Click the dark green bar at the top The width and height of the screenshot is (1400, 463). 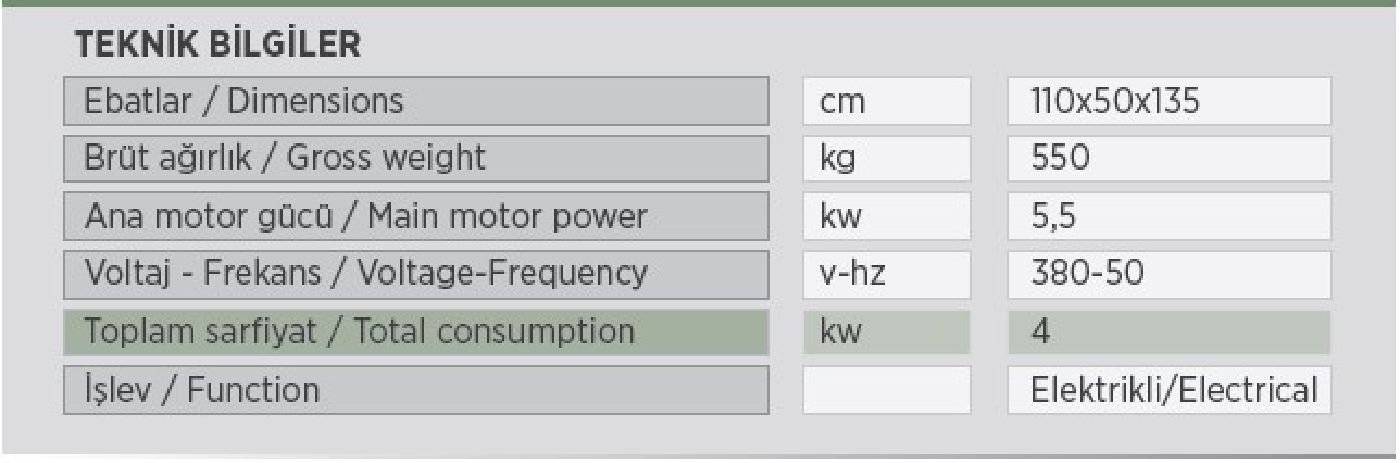pos(700,3)
